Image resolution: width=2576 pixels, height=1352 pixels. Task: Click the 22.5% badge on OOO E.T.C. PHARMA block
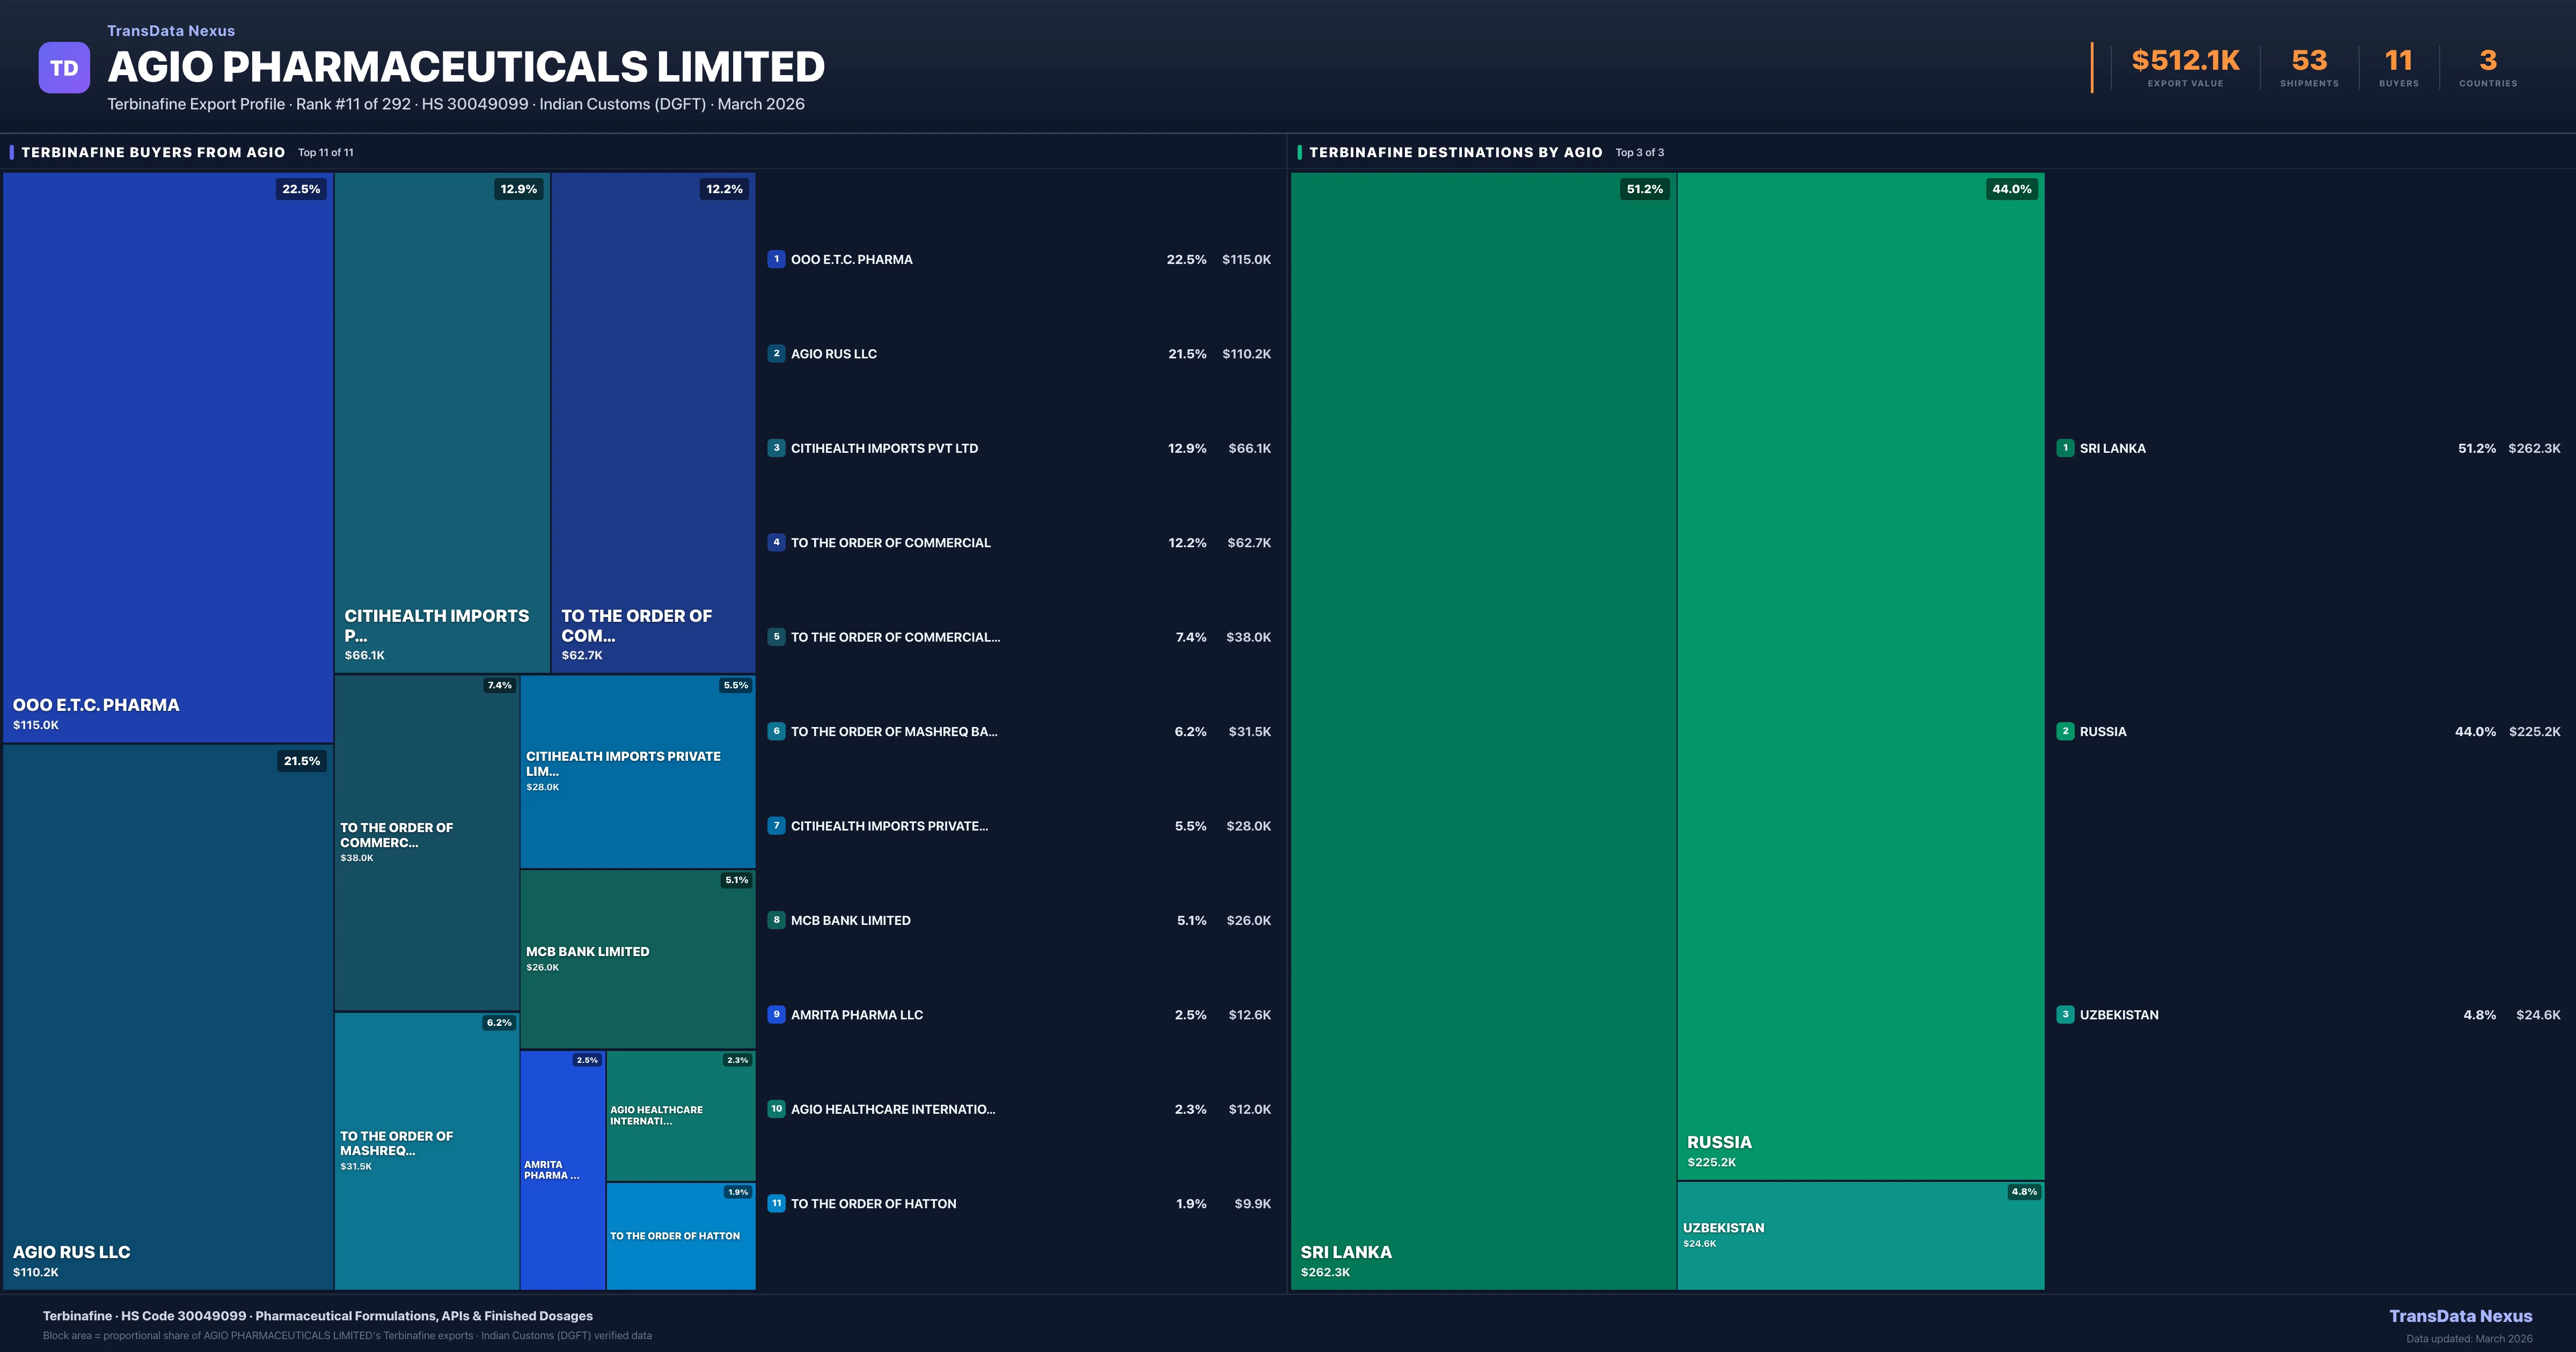coord(301,189)
